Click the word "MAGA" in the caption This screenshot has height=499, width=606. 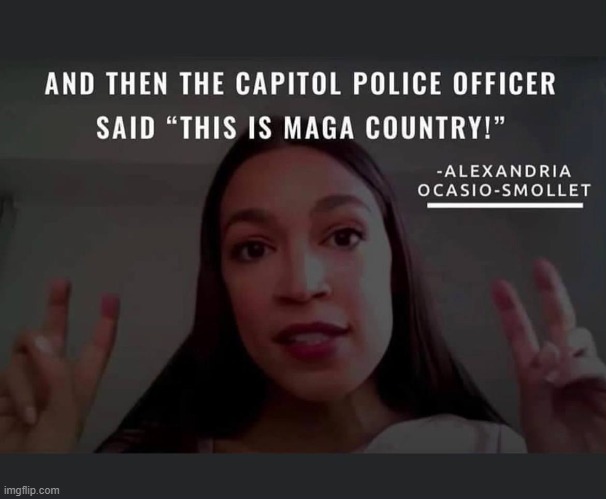[319, 128]
